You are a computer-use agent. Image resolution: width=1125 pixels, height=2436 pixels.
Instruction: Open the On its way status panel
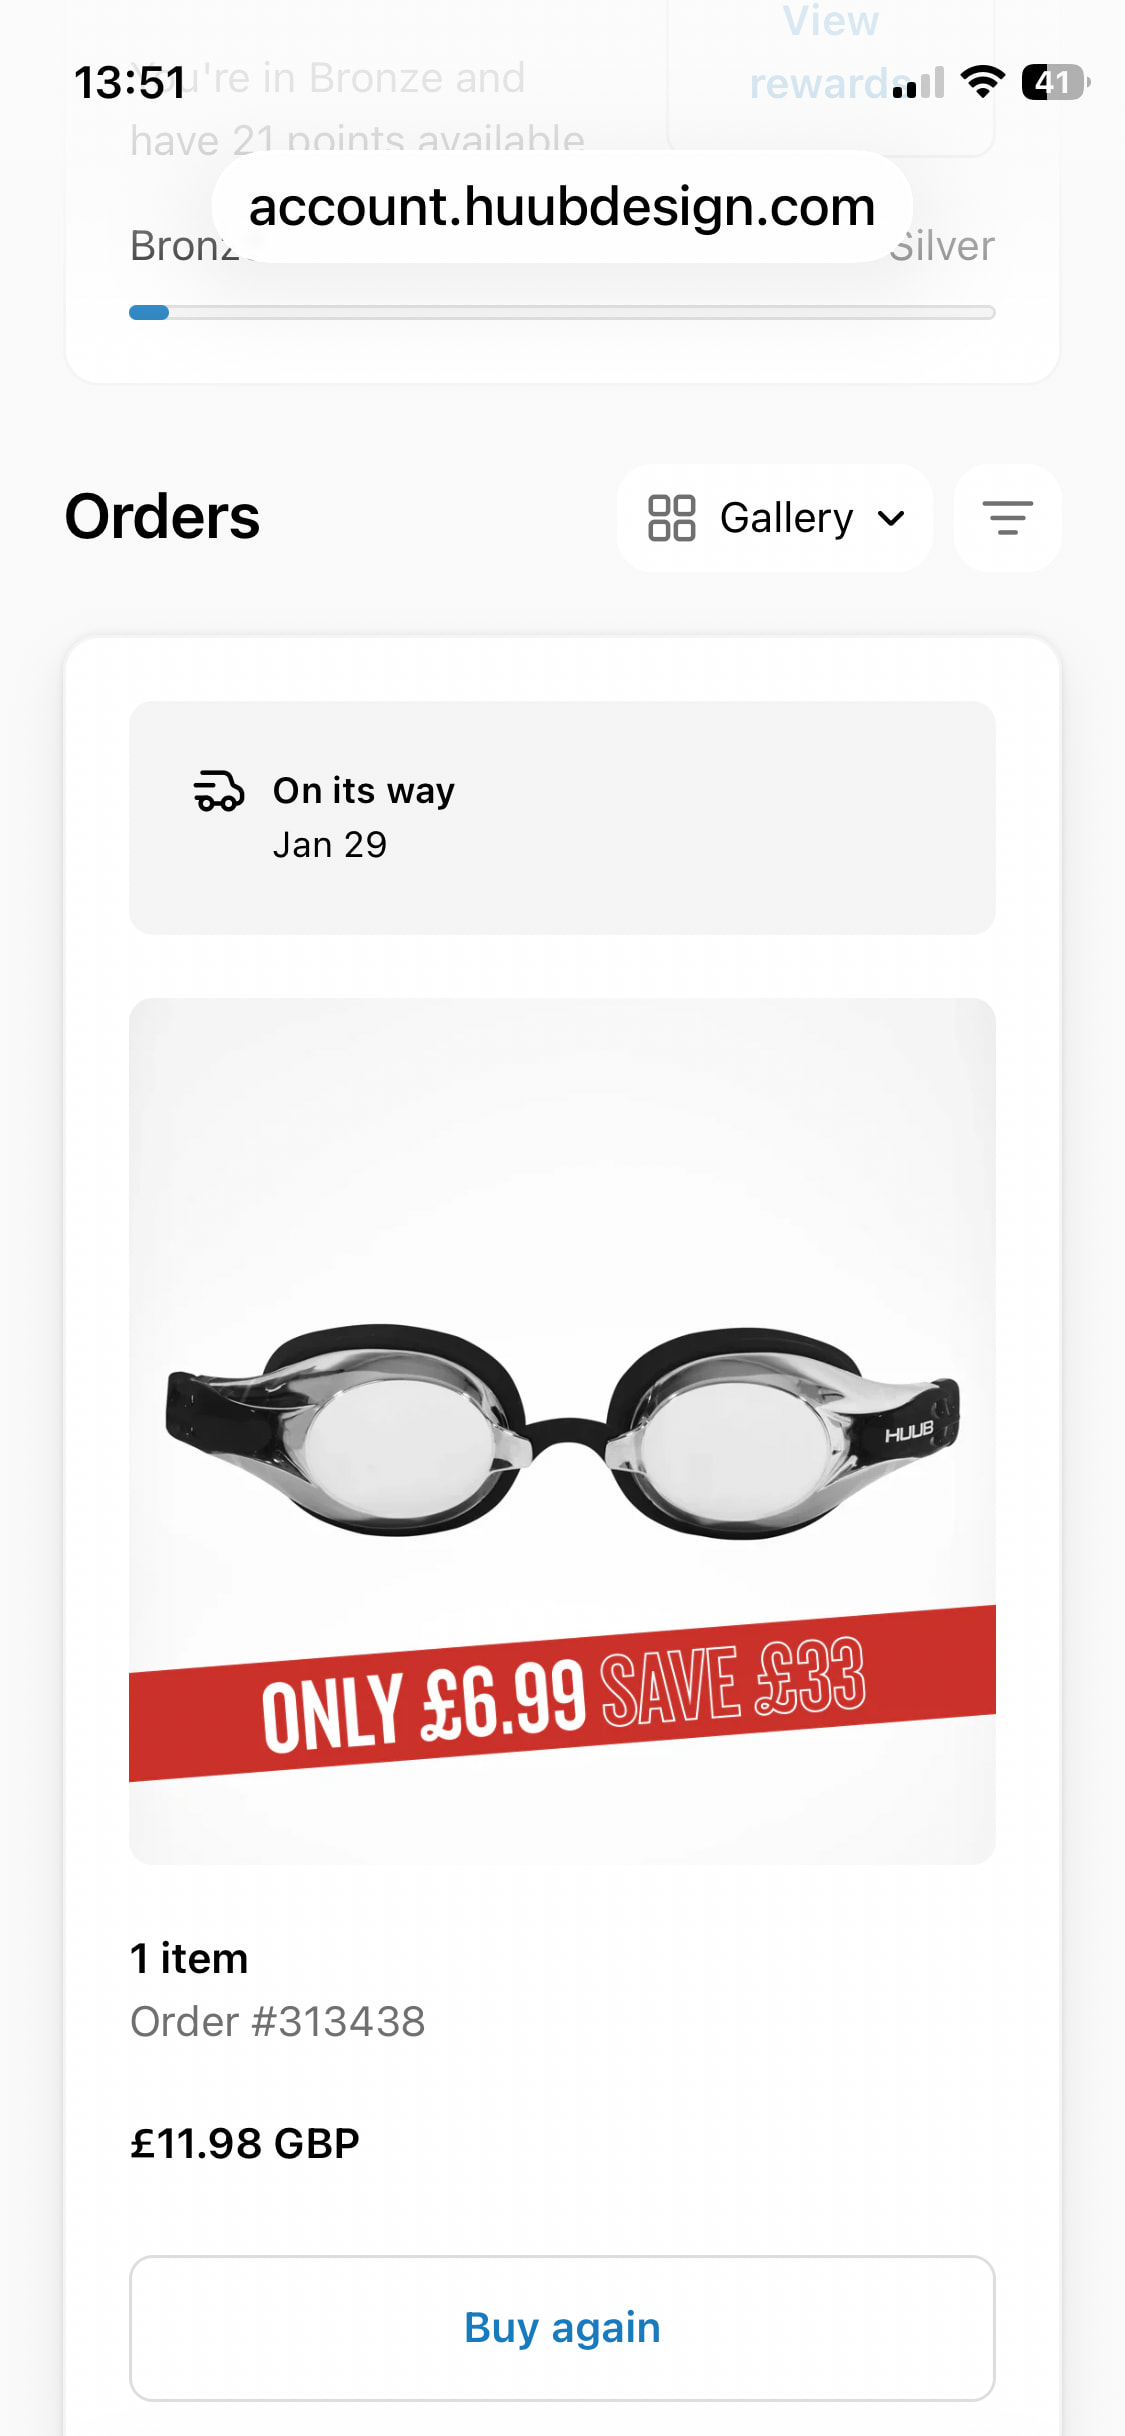pyautogui.click(x=562, y=818)
